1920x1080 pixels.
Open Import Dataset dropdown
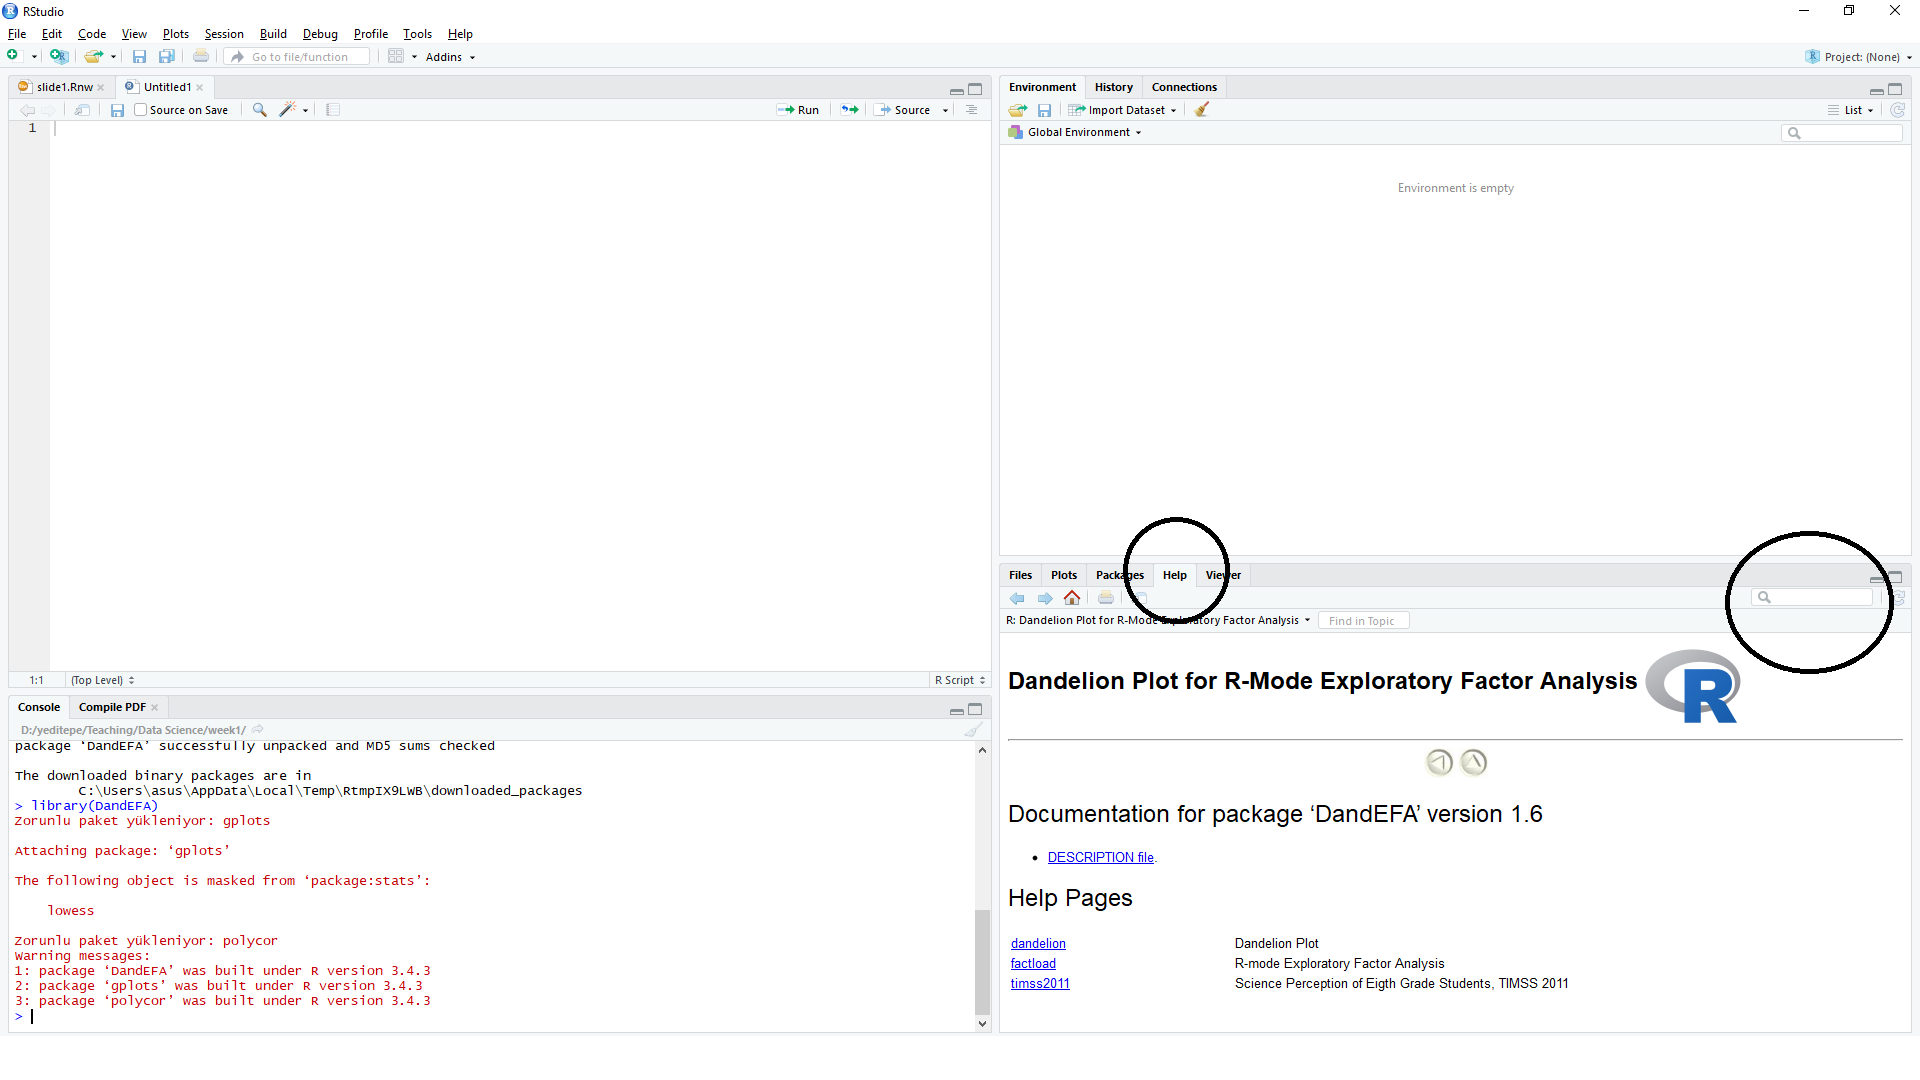(1122, 110)
